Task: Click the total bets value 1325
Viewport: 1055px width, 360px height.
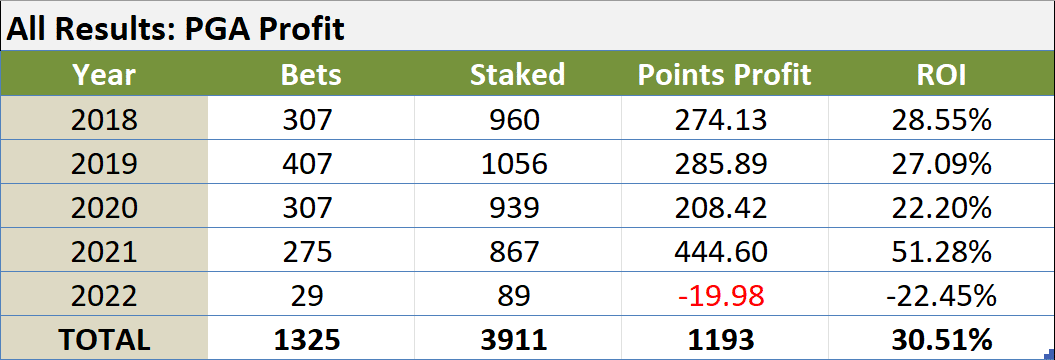Action: tap(310, 338)
